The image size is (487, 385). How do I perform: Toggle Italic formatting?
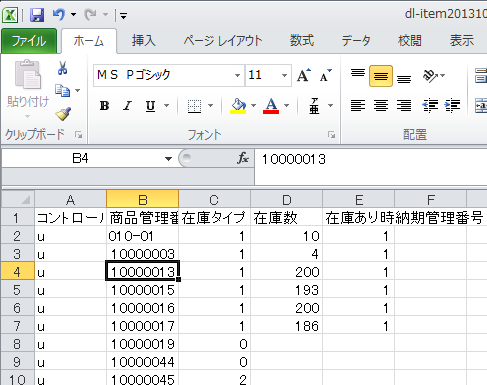[127, 106]
